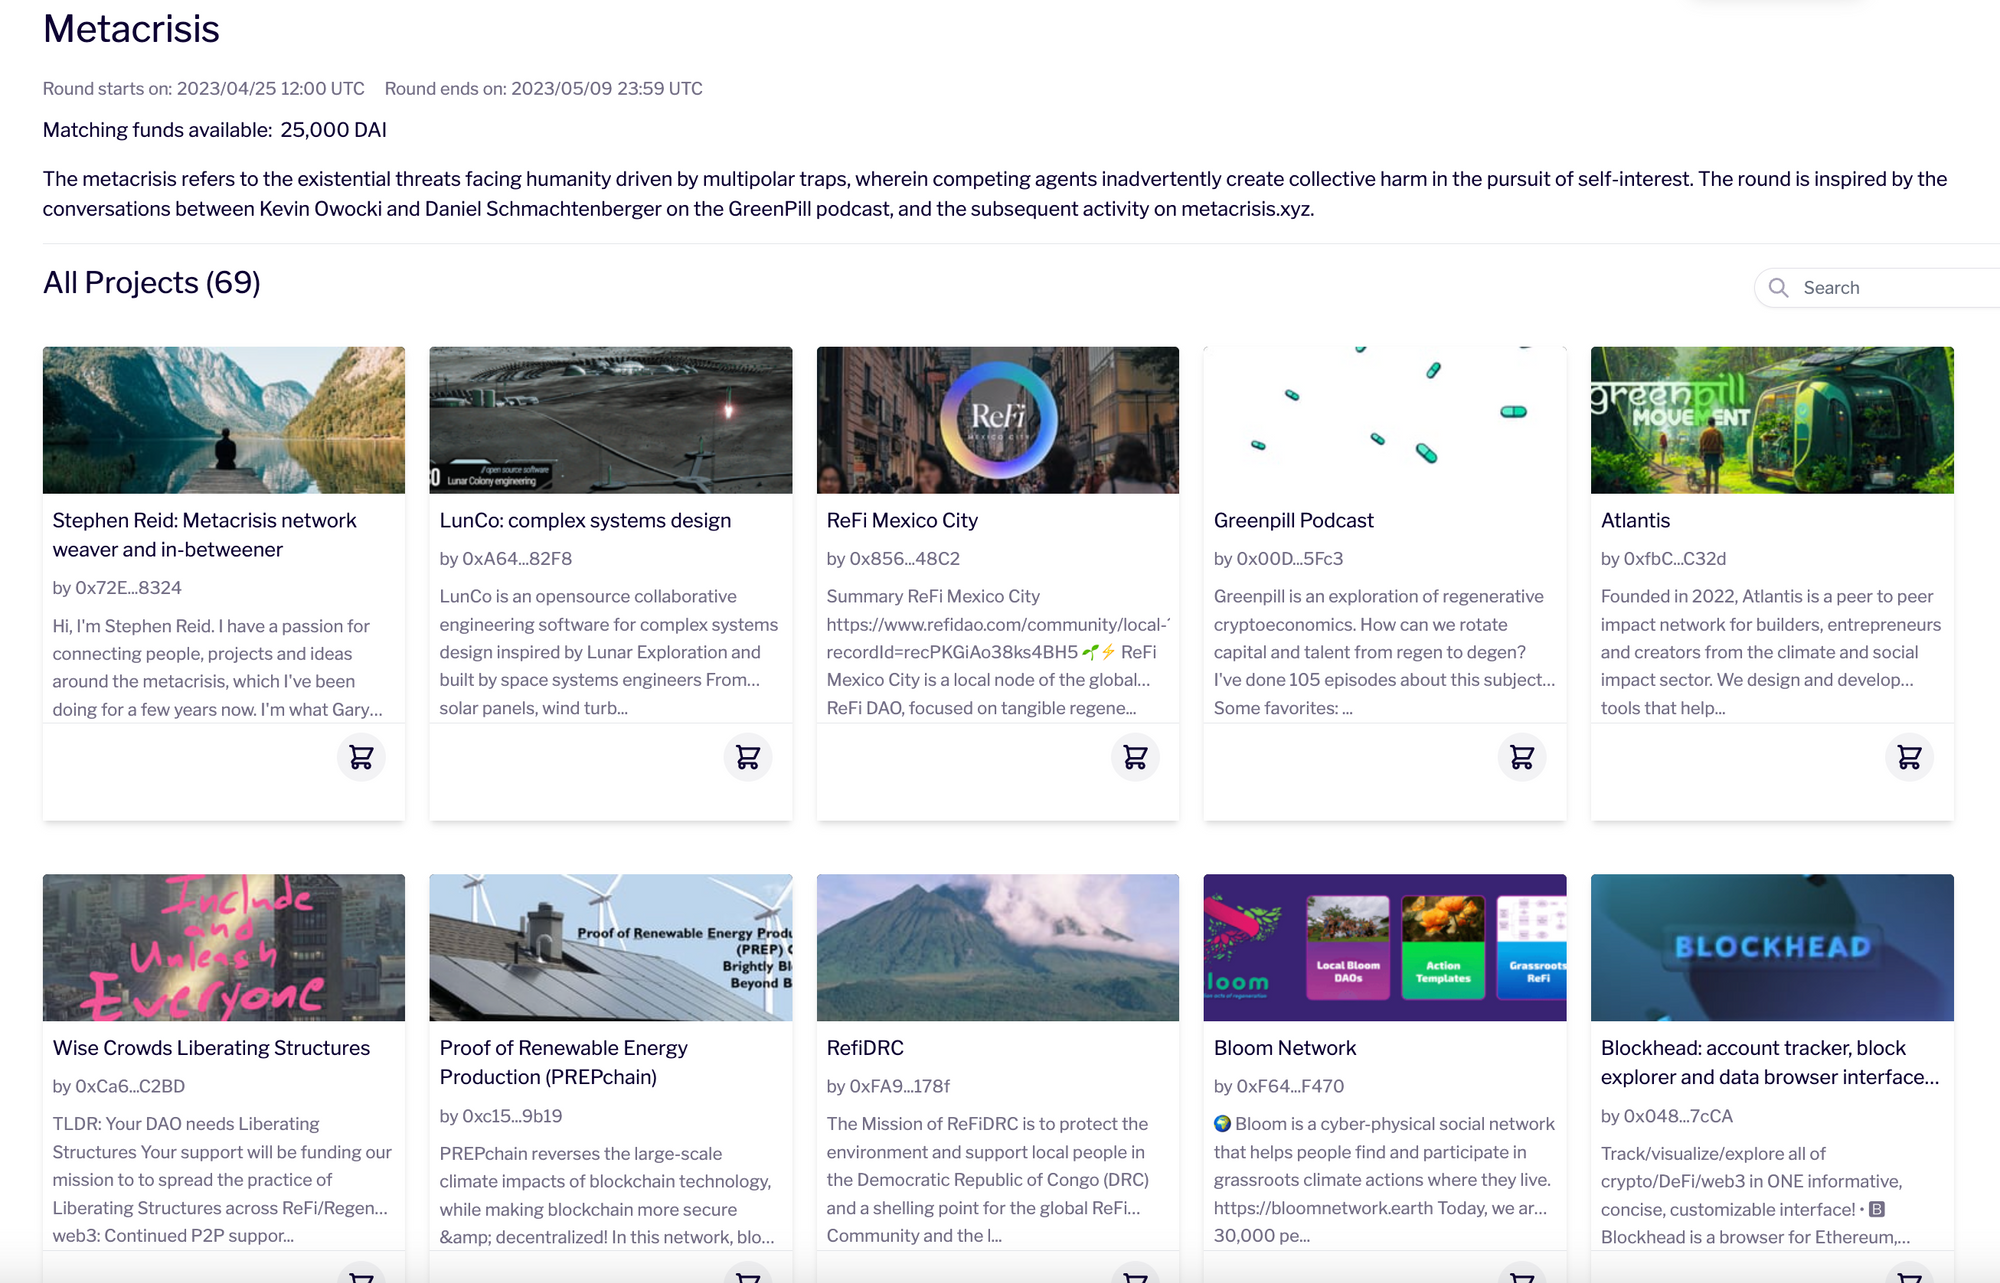Click the Wise Crowds Liberating Structures thumbnail
This screenshot has height=1283, width=2000.
pos(224,947)
